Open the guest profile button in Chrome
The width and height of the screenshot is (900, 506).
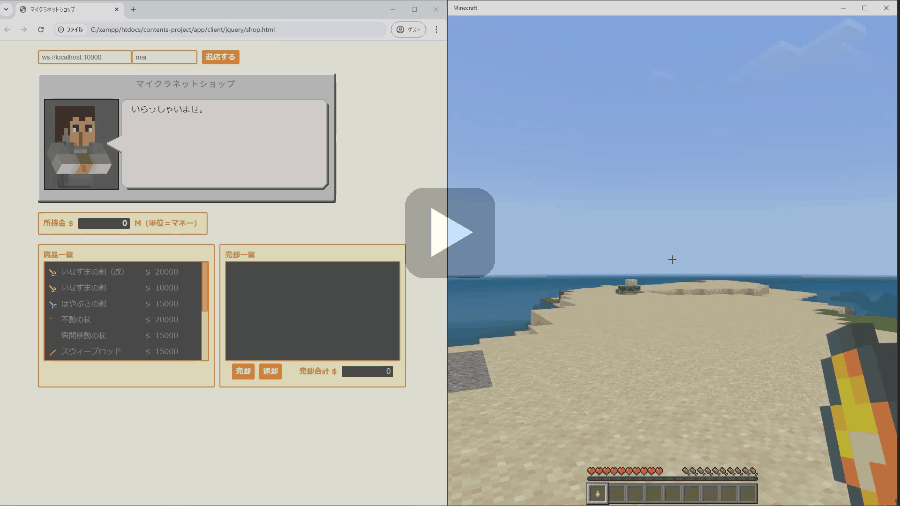(408, 29)
